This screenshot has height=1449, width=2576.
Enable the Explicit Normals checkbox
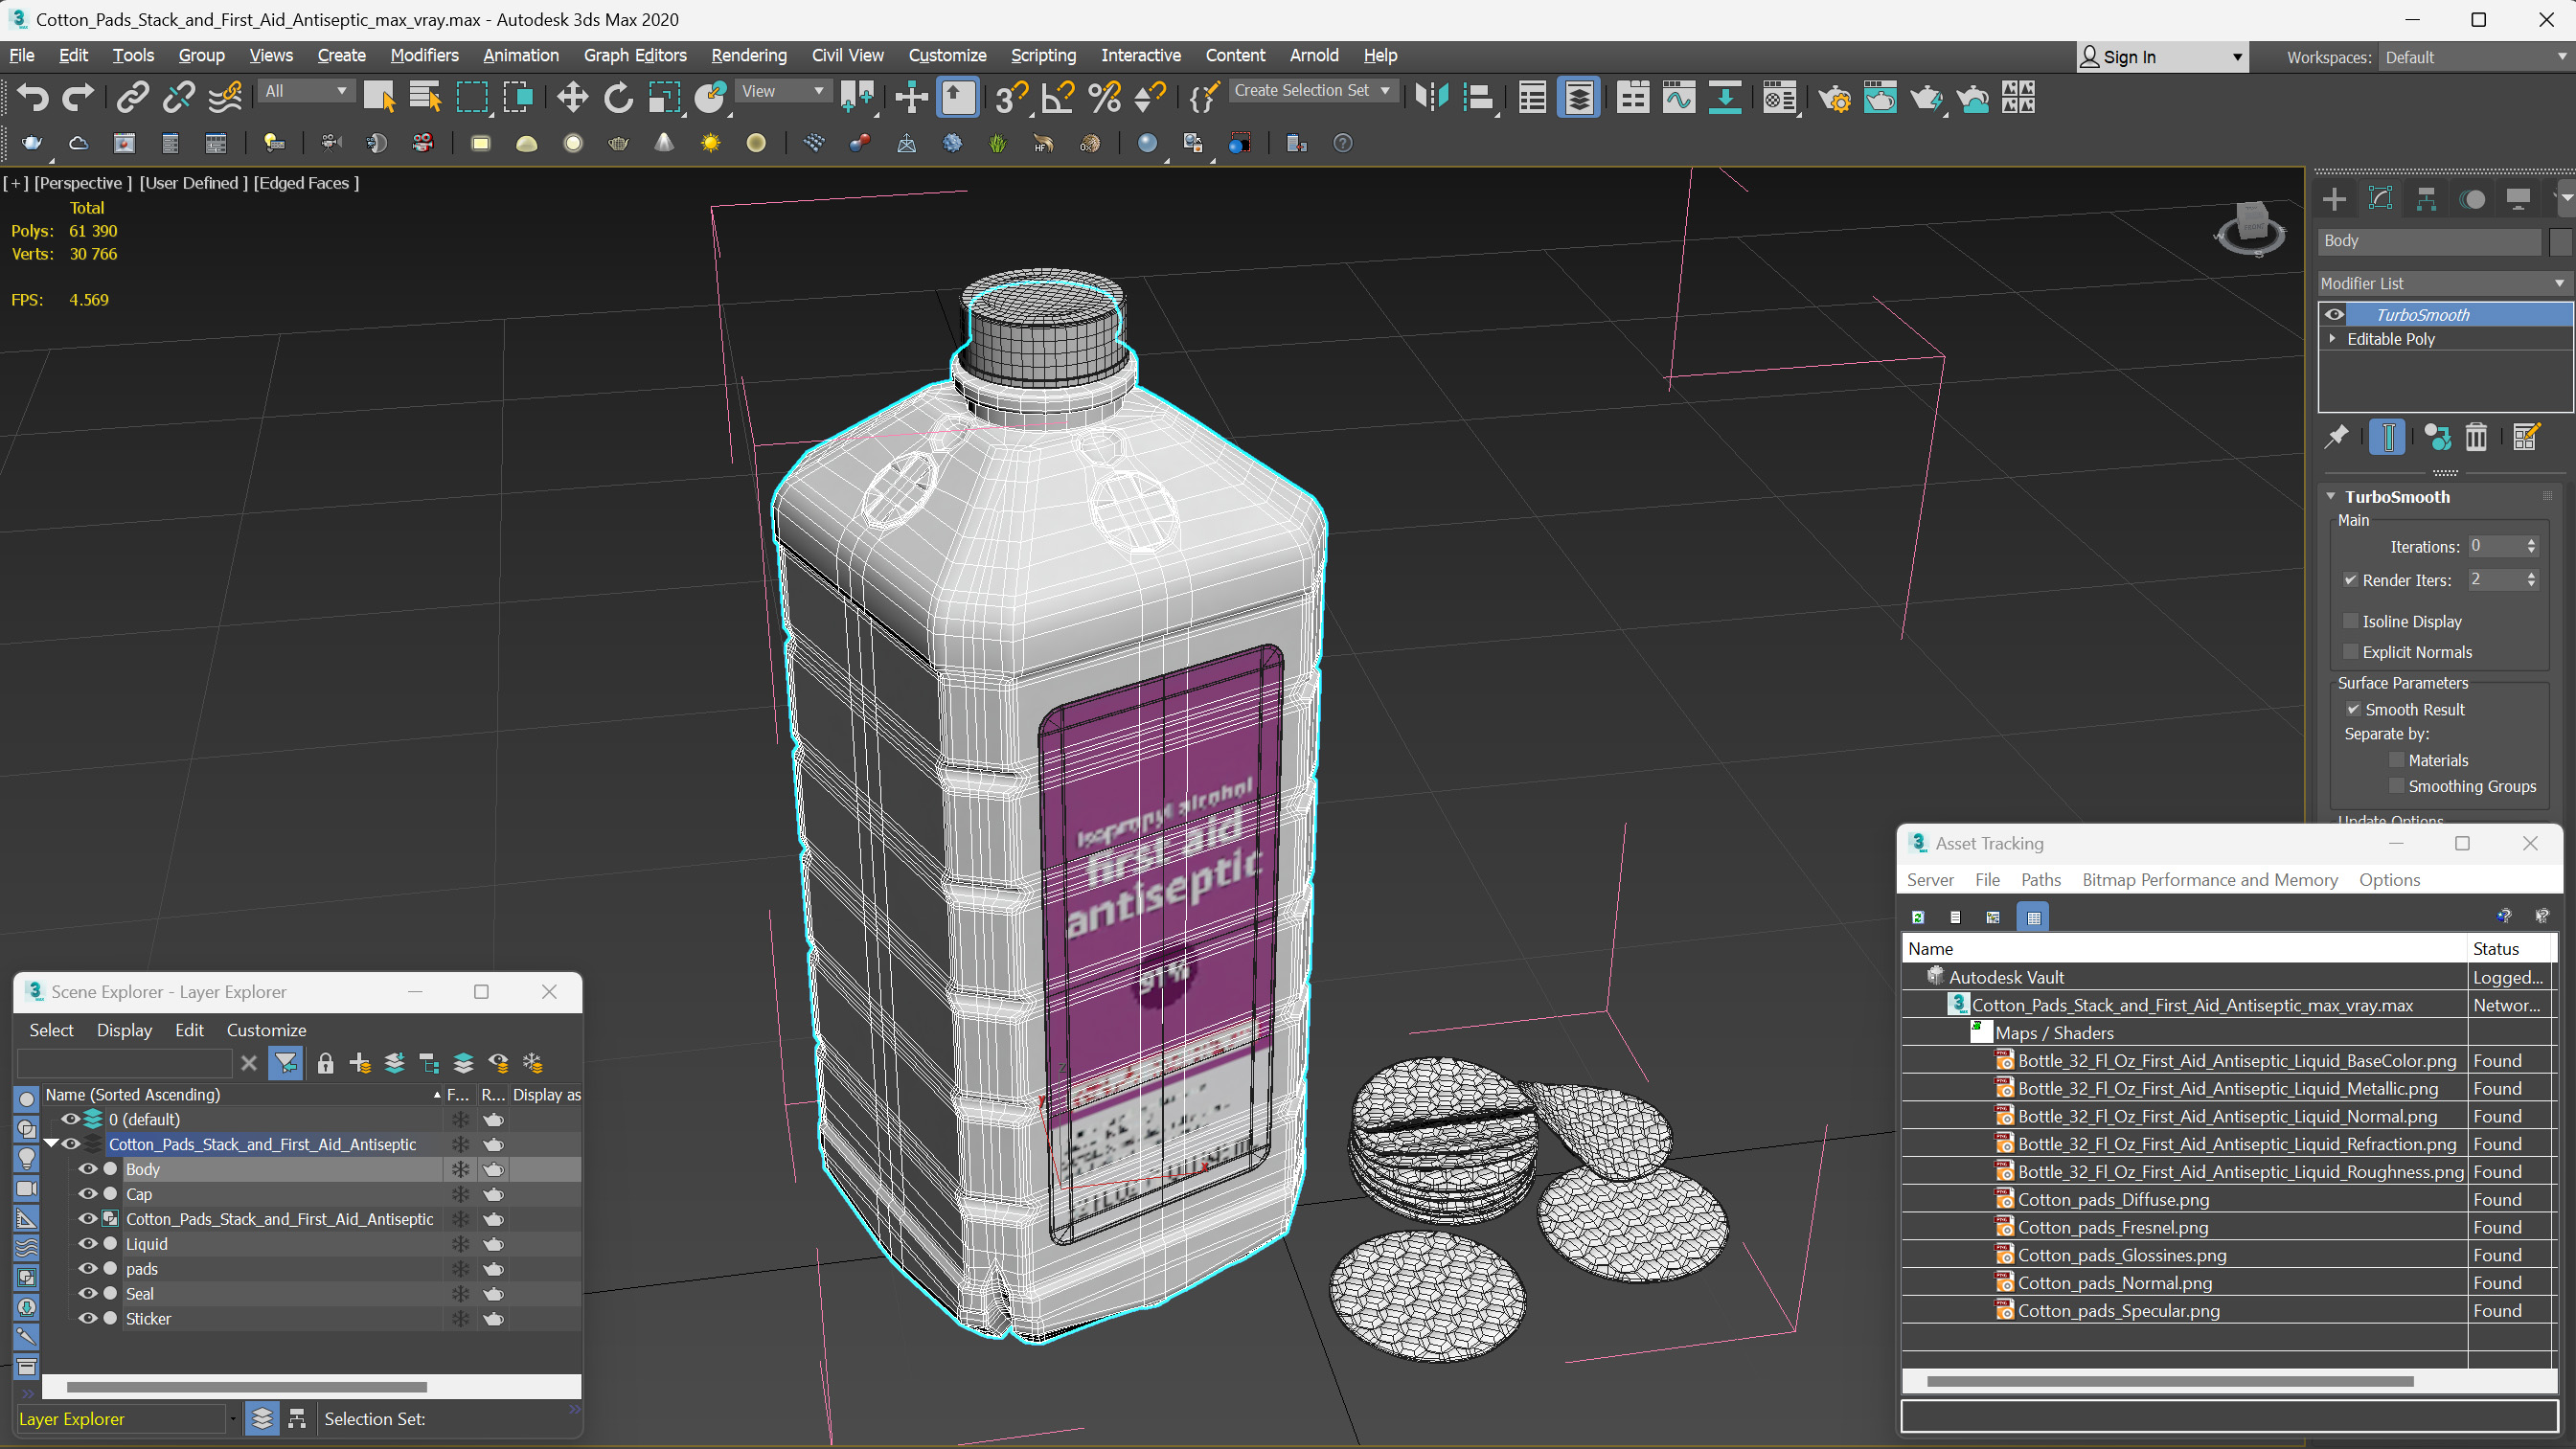click(x=2351, y=652)
